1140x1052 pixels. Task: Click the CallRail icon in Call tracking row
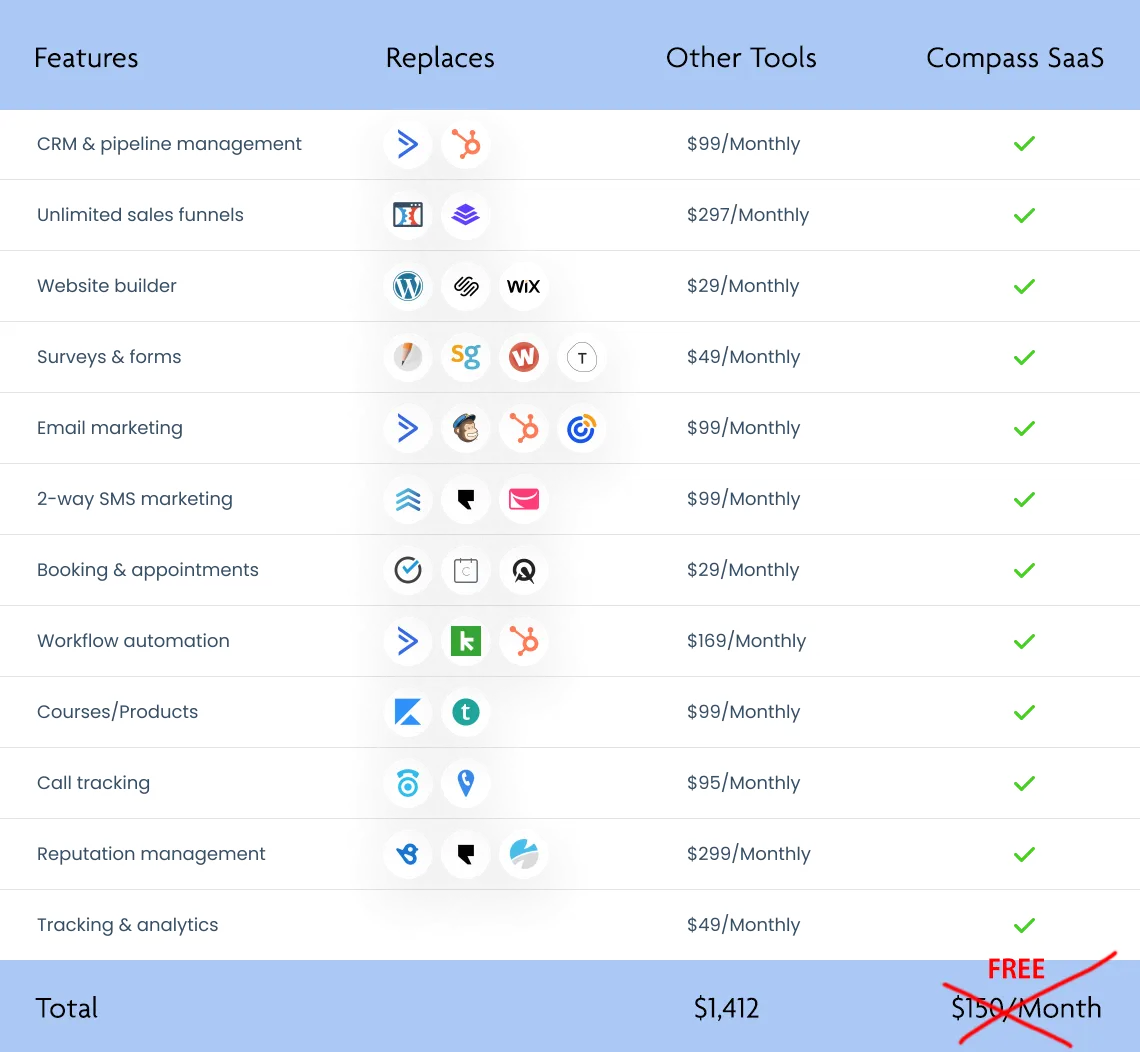point(408,783)
